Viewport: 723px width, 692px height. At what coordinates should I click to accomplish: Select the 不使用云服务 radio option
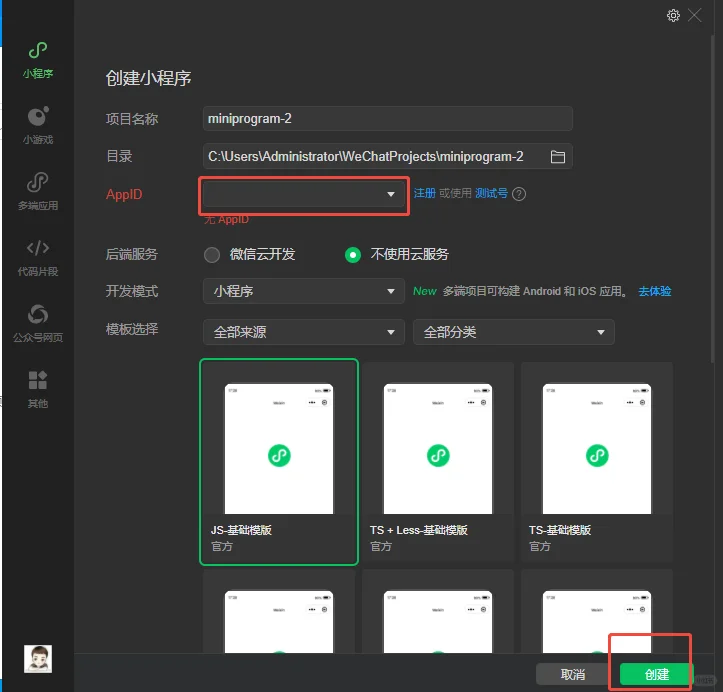[353, 254]
